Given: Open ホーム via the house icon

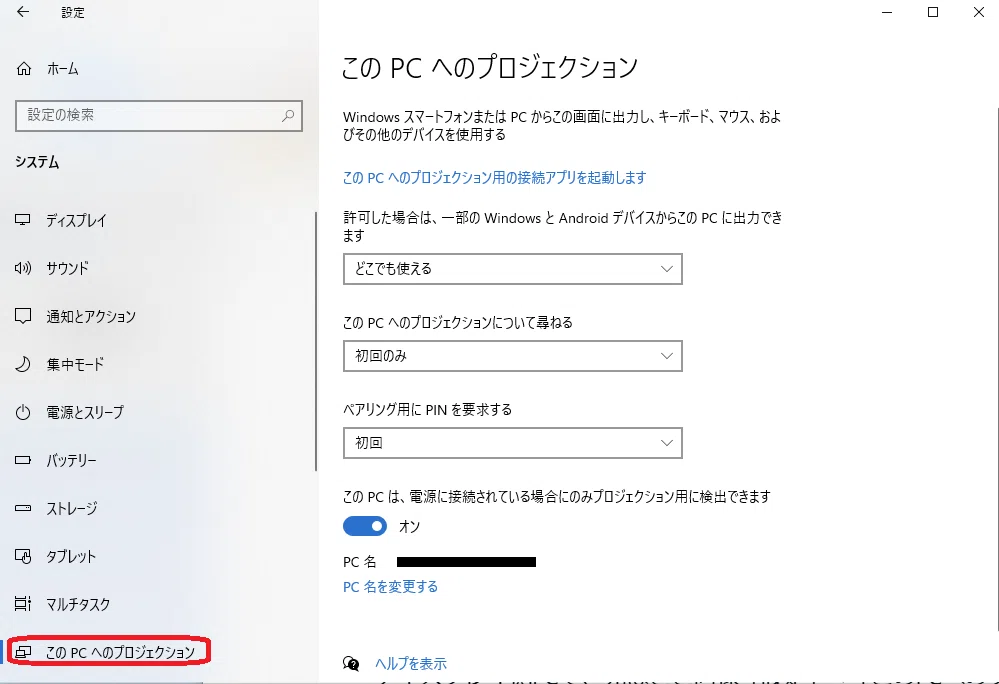Looking at the screenshot, I should (x=24, y=68).
